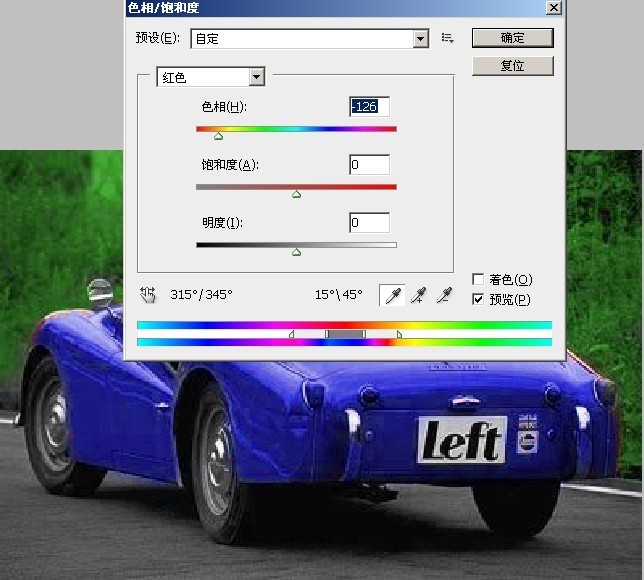Image resolution: width=644 pixels, height=580 pixels.
Task: Click the hue value field showing -126
Action: click(369, 107)
